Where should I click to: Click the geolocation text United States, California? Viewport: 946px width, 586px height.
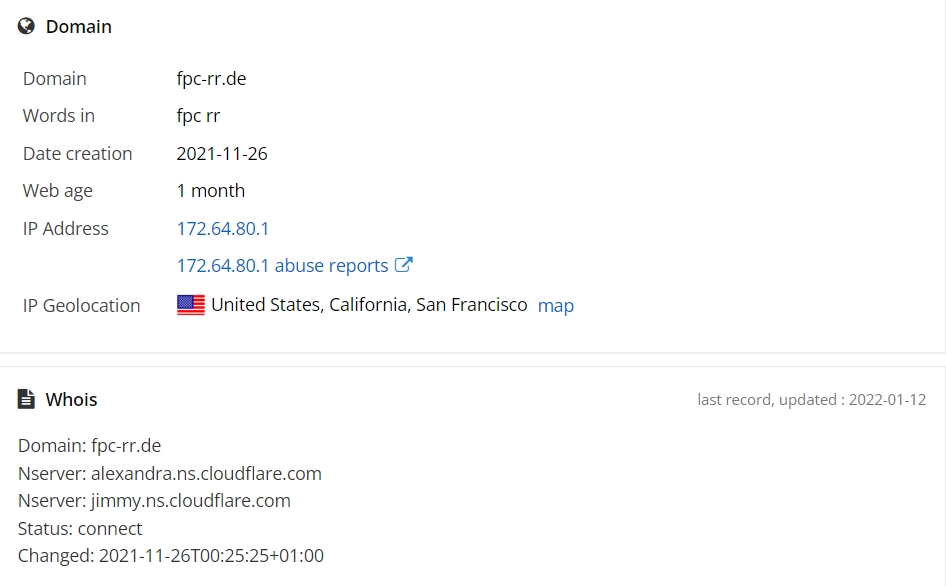tap(310, 305)
